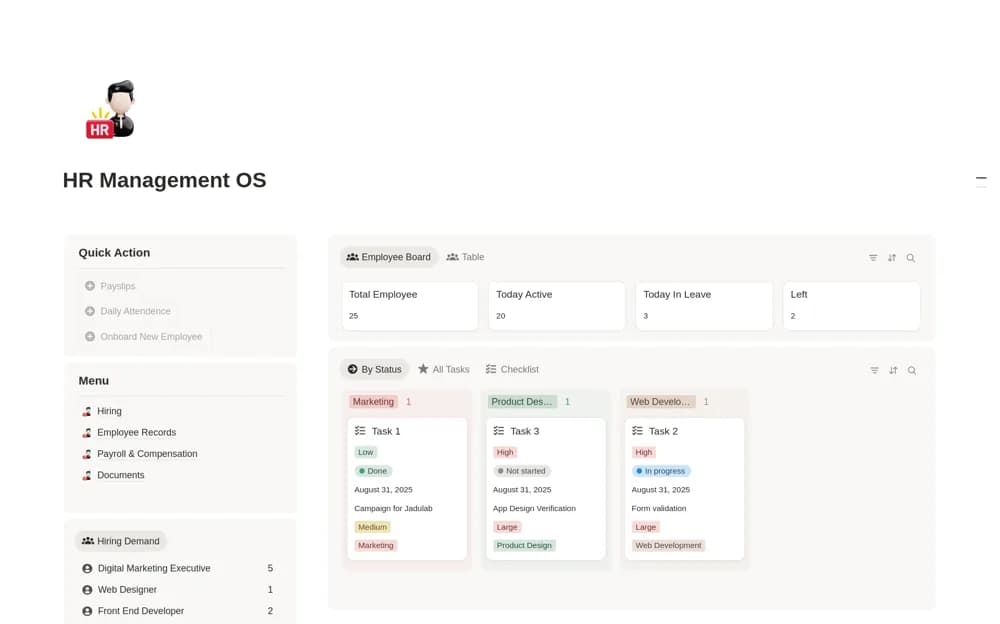Screen dimensions: 1000x624
Task: Open the Hiring page from Menu
Action: [x=109, y=412]
